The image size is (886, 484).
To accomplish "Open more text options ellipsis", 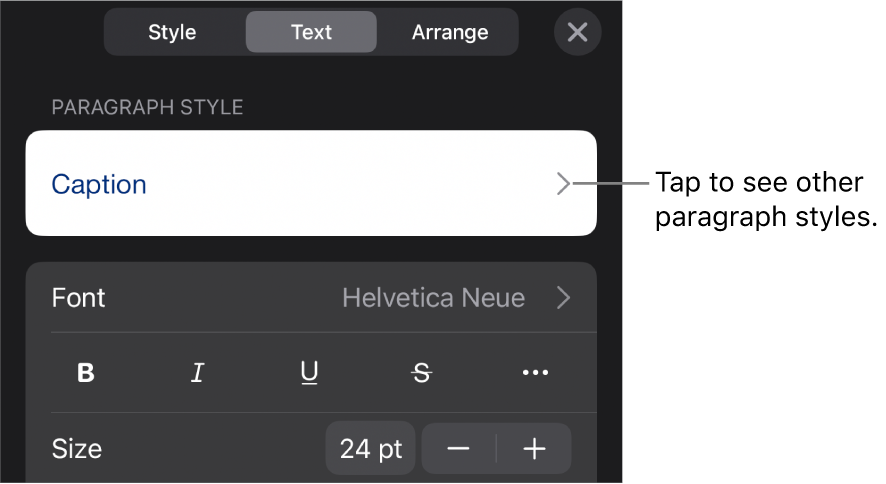I will pos(535,373).
